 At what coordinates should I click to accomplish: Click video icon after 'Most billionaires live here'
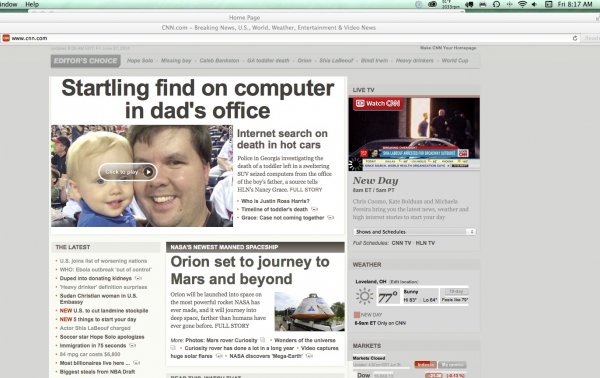tap(136, 363)
